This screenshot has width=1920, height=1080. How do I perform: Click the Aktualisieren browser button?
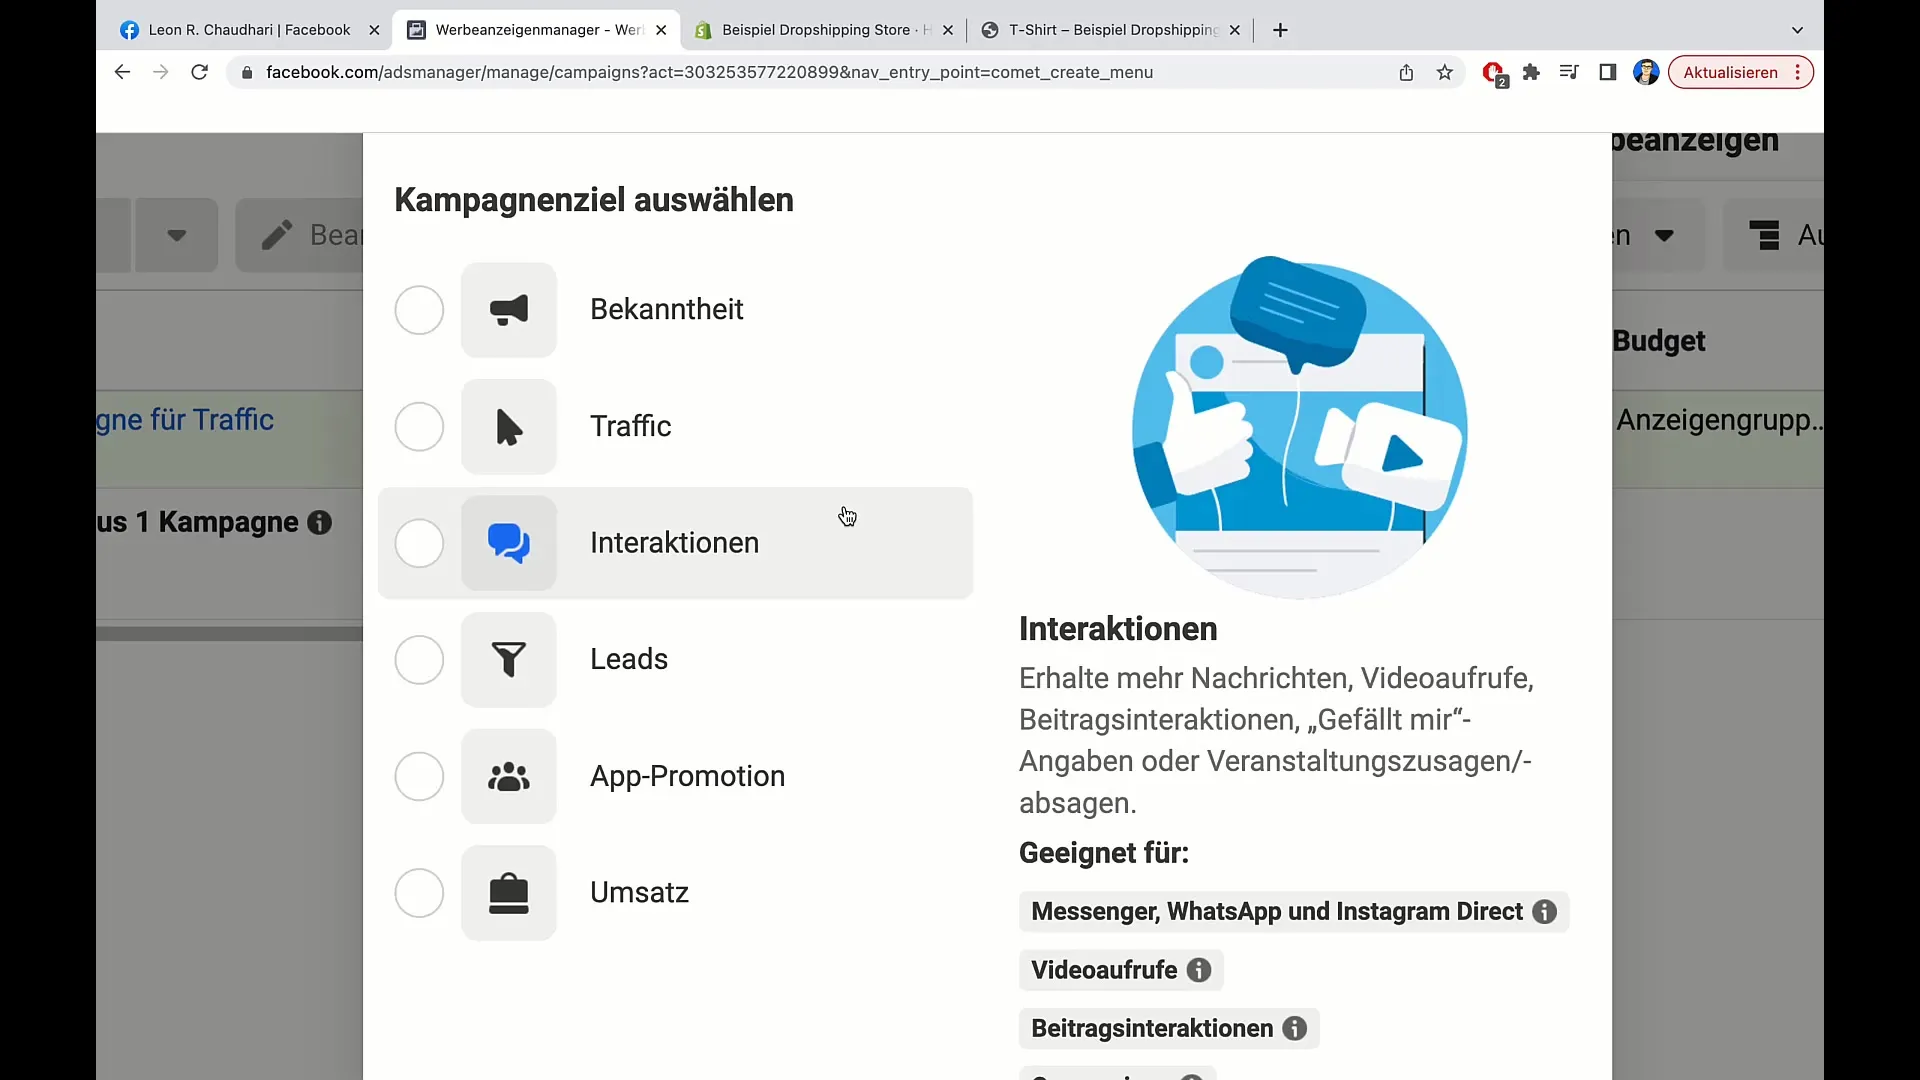pyautogui.click(x=1729, y=73)
